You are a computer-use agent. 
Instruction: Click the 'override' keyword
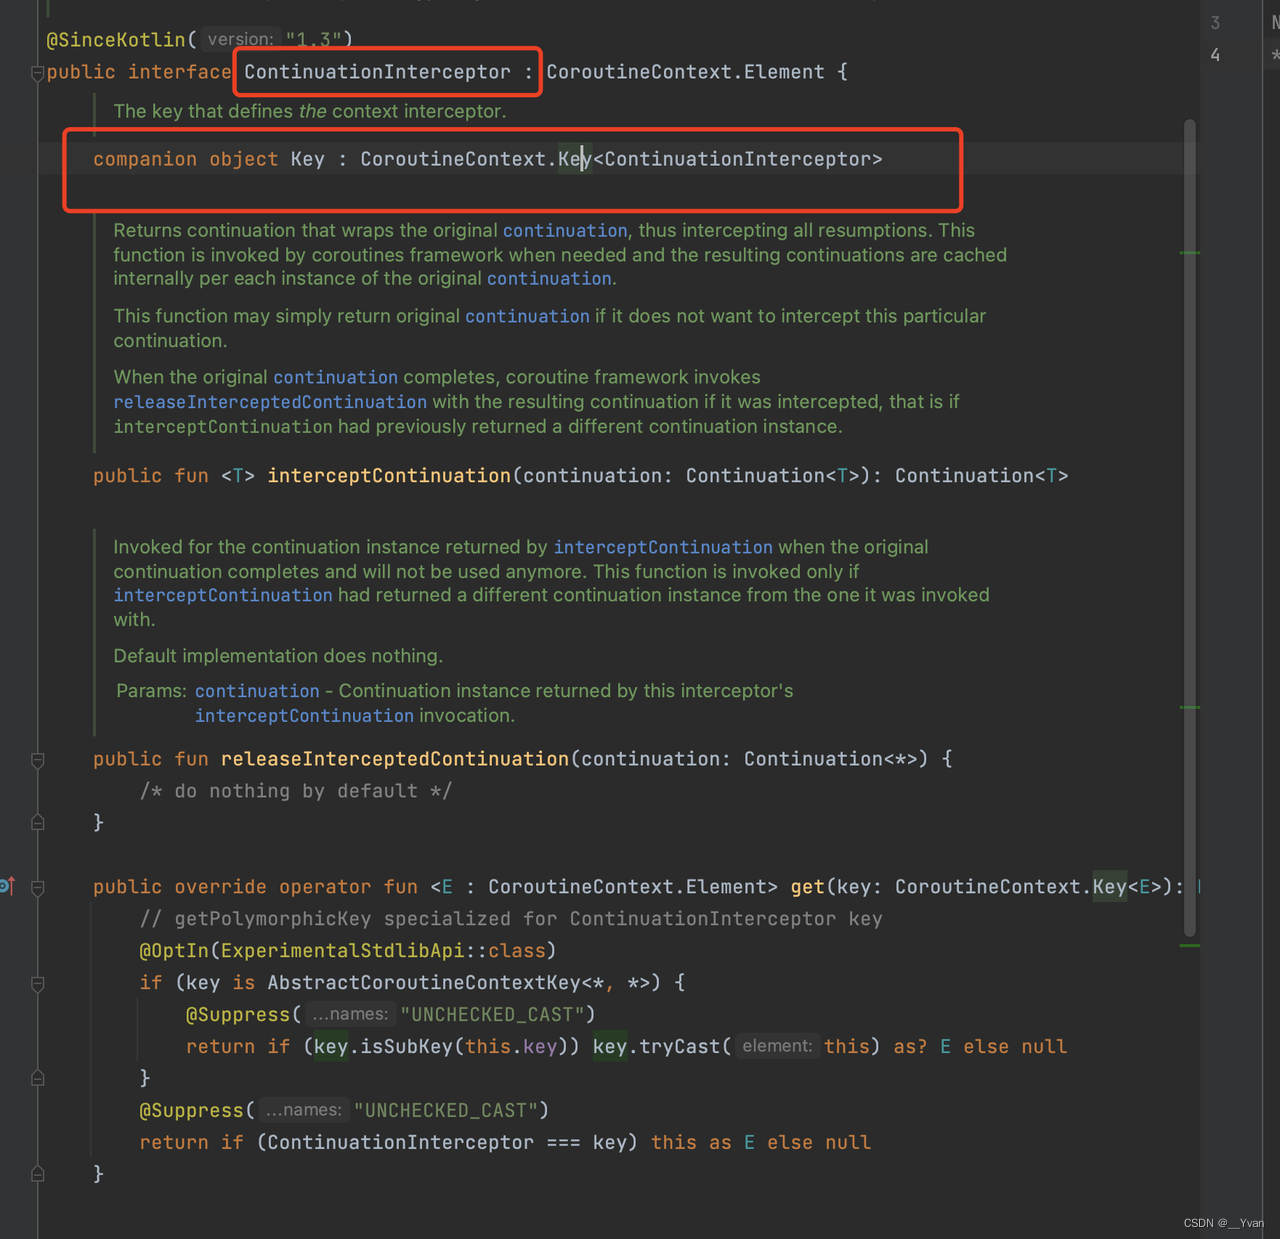click(x=220, y=887)
